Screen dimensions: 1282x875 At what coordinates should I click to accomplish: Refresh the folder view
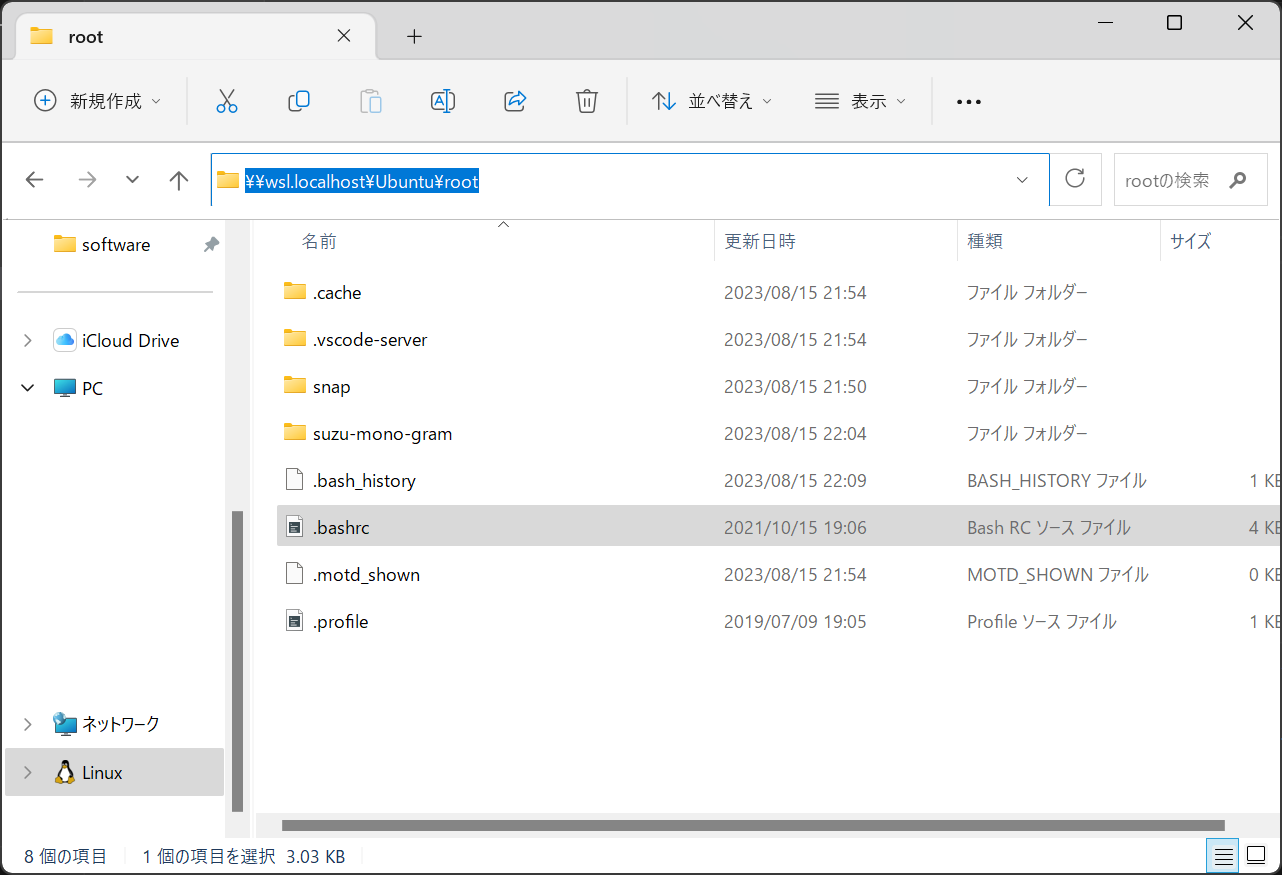pyautogui.click(x=1075, y=179)
